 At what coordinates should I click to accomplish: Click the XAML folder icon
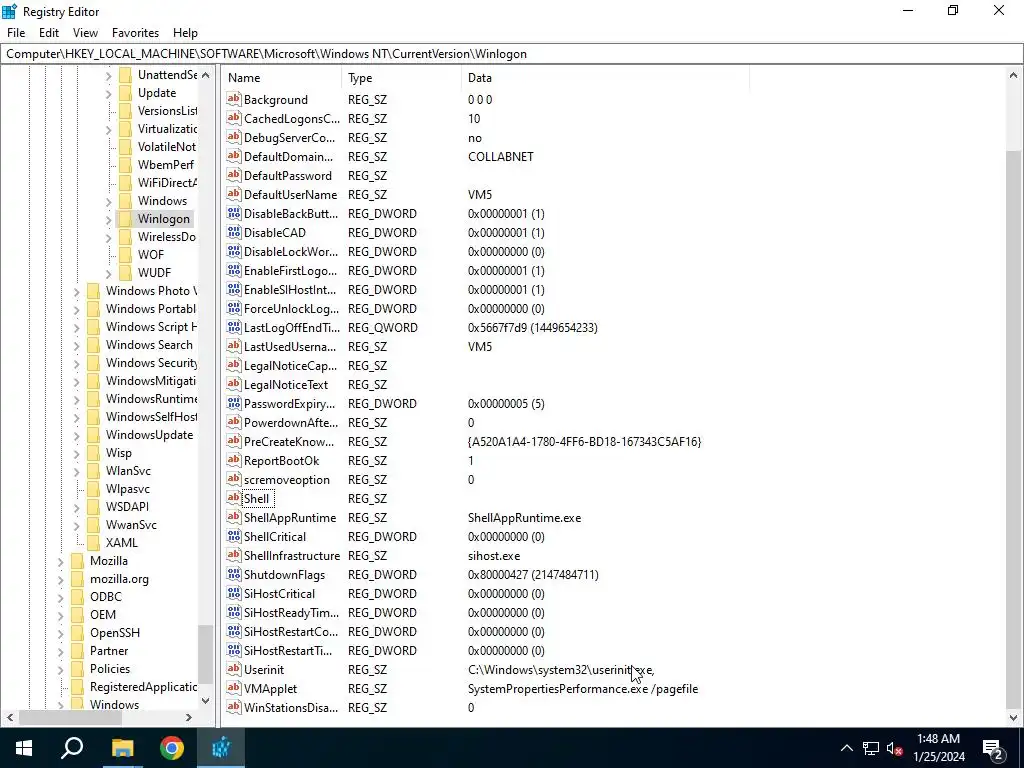tap(93, 543)
